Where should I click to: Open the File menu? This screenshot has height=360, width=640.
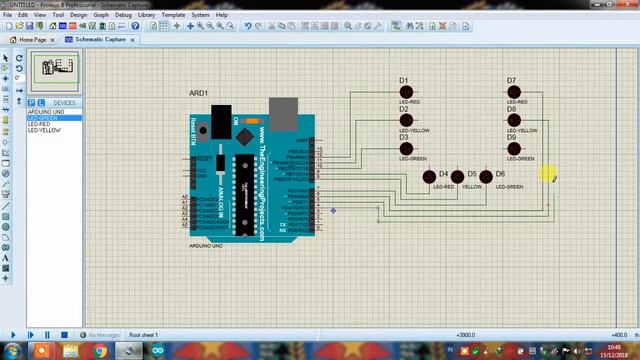click(8, 15)
